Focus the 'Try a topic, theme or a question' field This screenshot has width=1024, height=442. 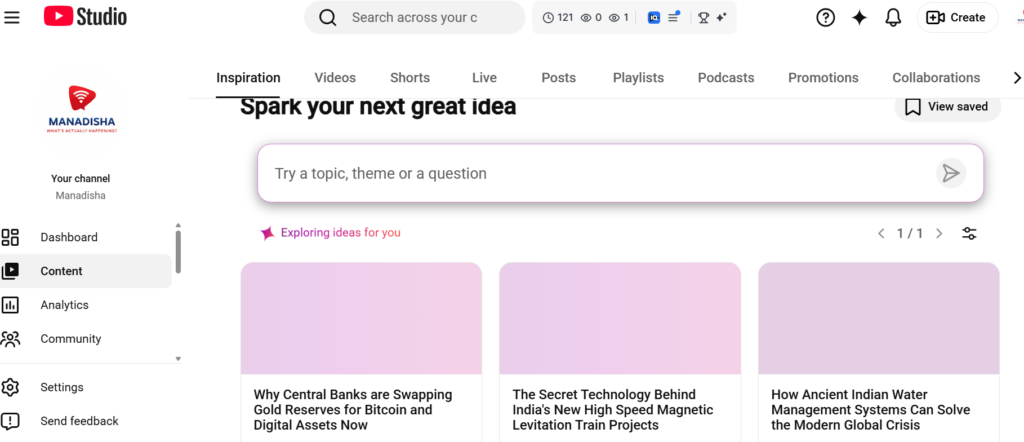(x=620, y=173)
